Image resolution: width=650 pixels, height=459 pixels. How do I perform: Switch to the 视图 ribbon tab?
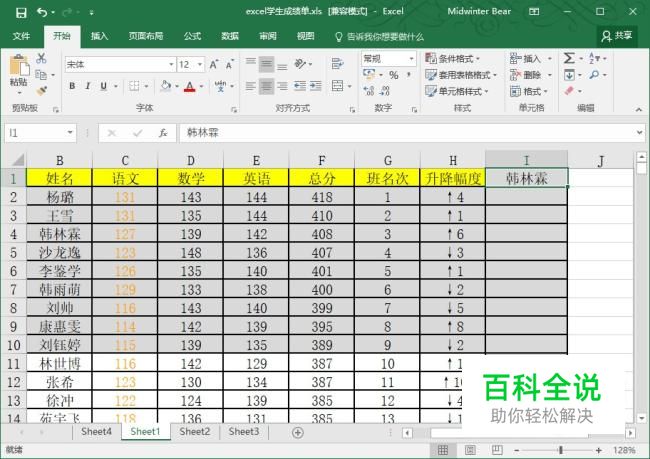click(306, 36)
